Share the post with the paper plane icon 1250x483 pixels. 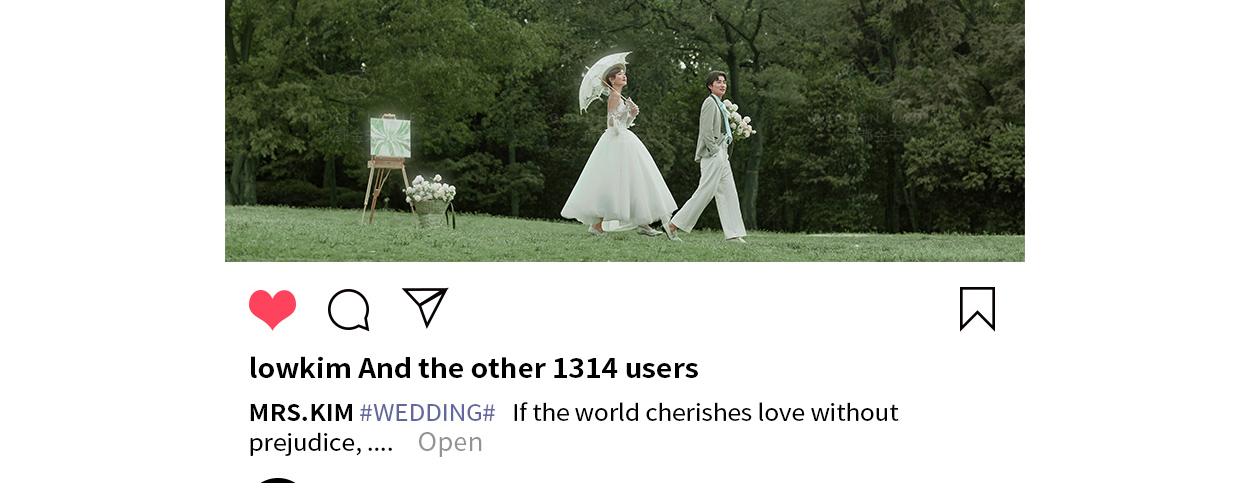(425, 307)
